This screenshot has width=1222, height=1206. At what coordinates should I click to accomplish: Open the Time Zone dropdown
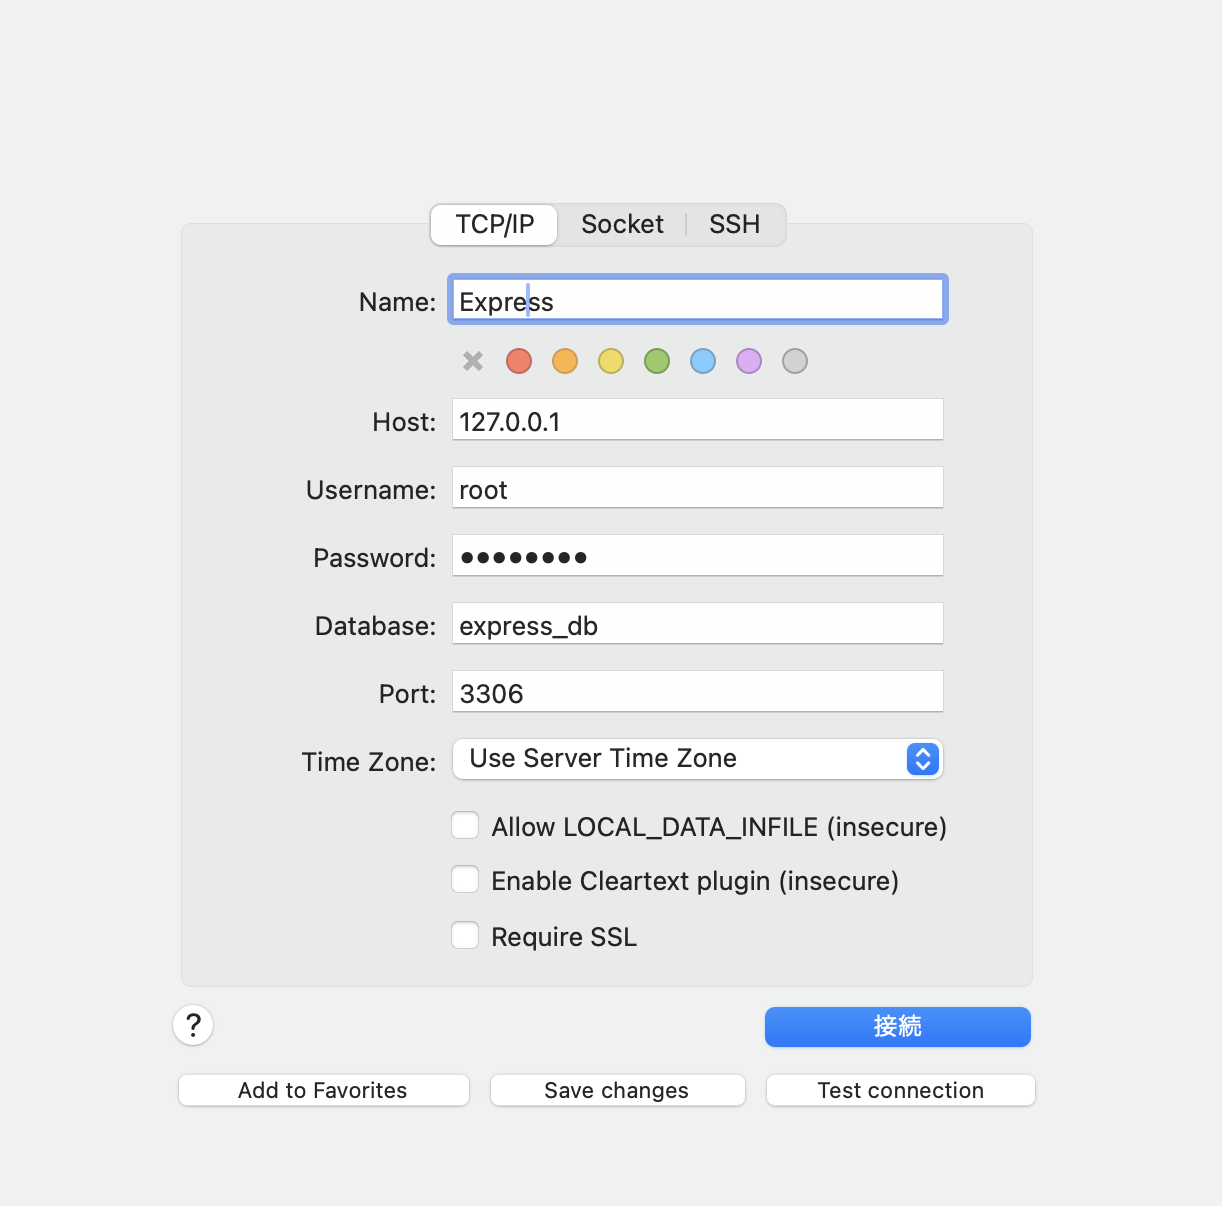click(x=697, y=759)
